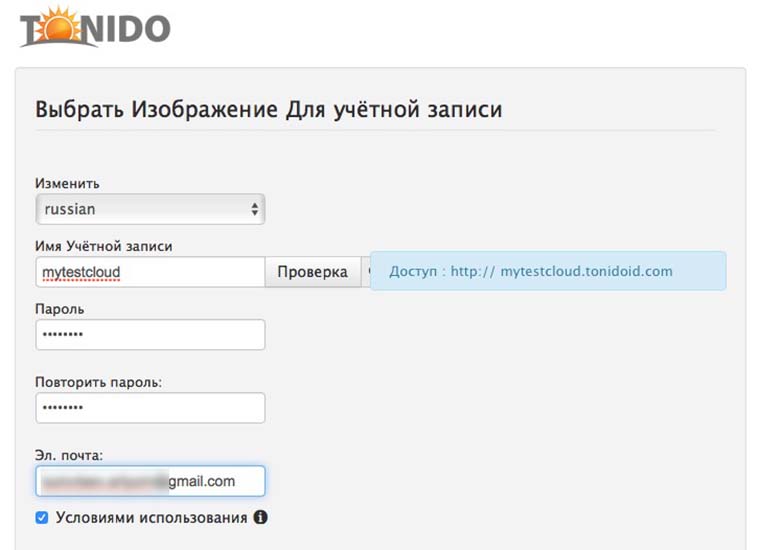Click the Эл. почта email field

coord(150,481)
